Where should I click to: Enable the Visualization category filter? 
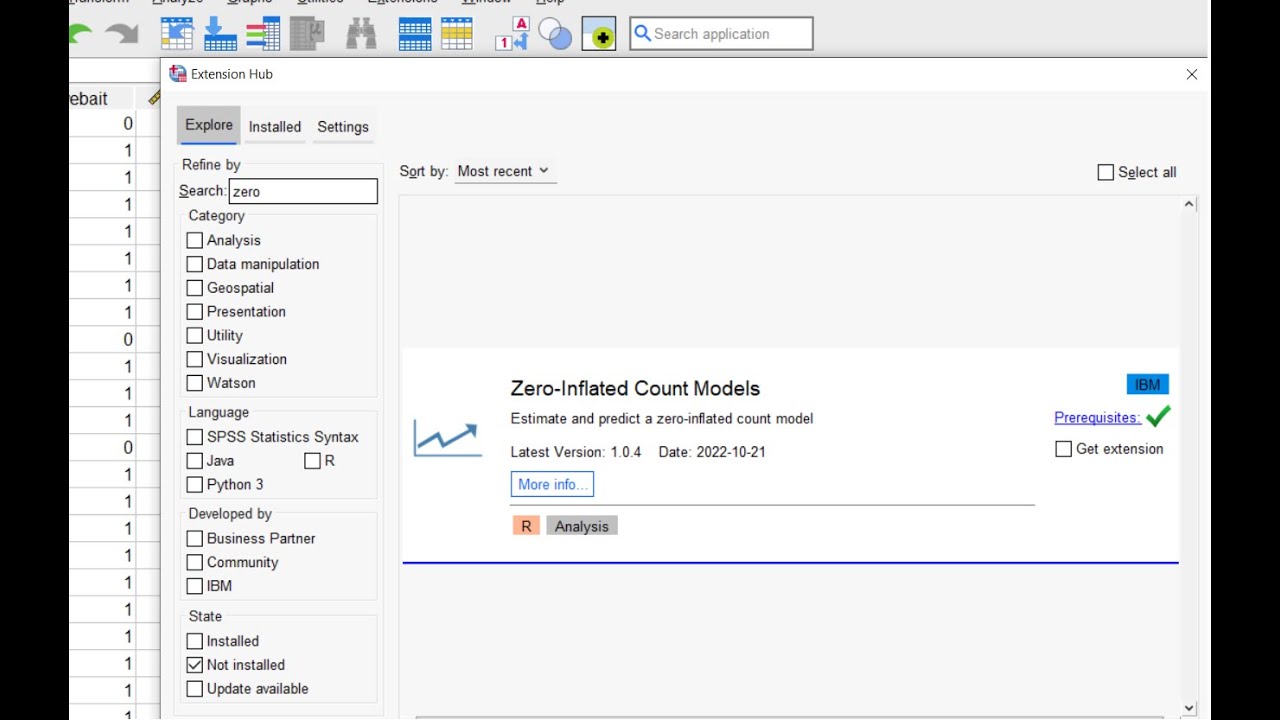(x=195, y=359)
